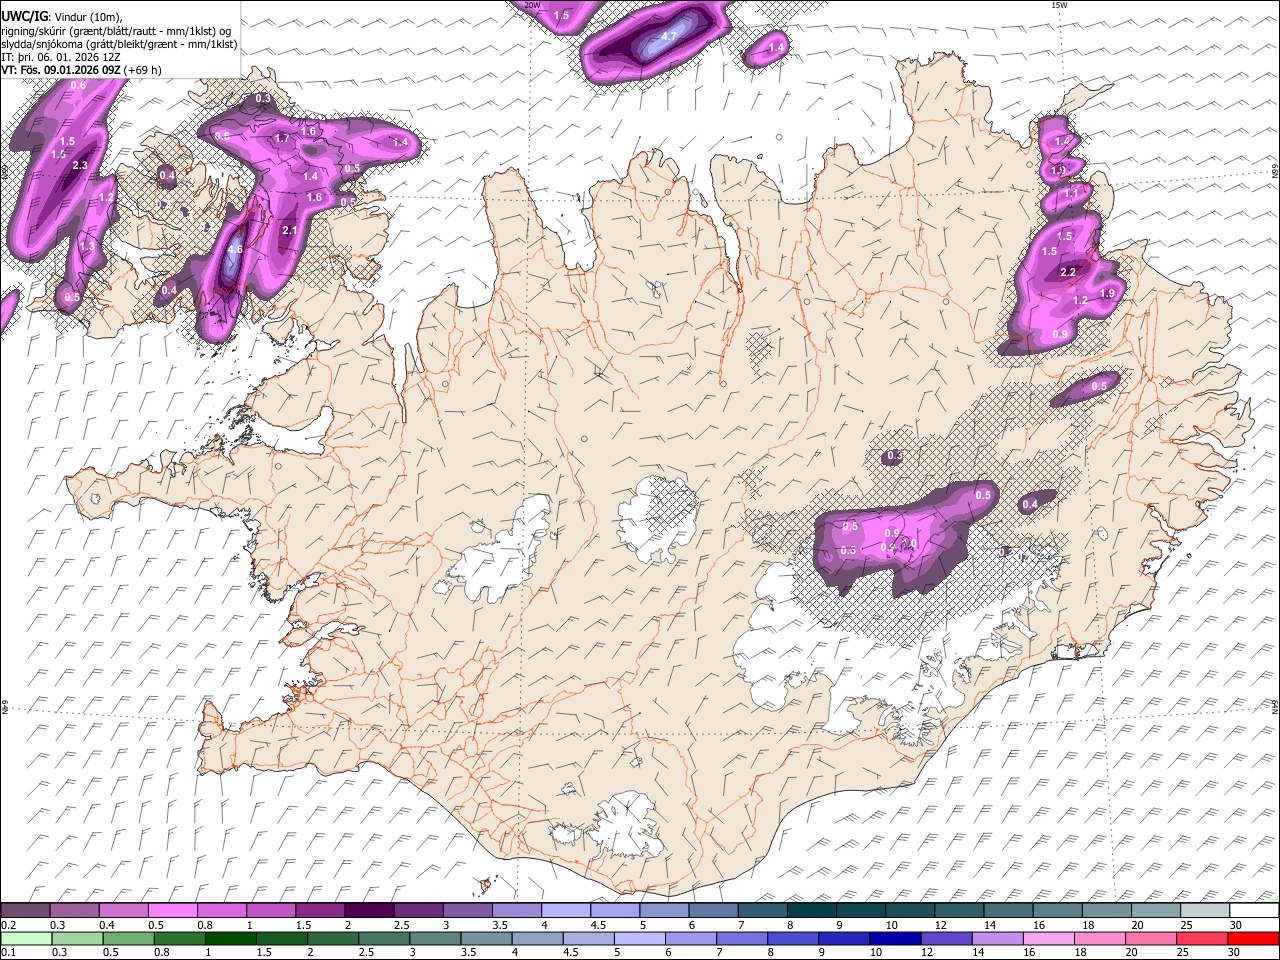The width and height of the screenshot is (1280, 960).
Task: Click the bright red swatch ending the lower legend
Action: click(x=1252, y=938)
